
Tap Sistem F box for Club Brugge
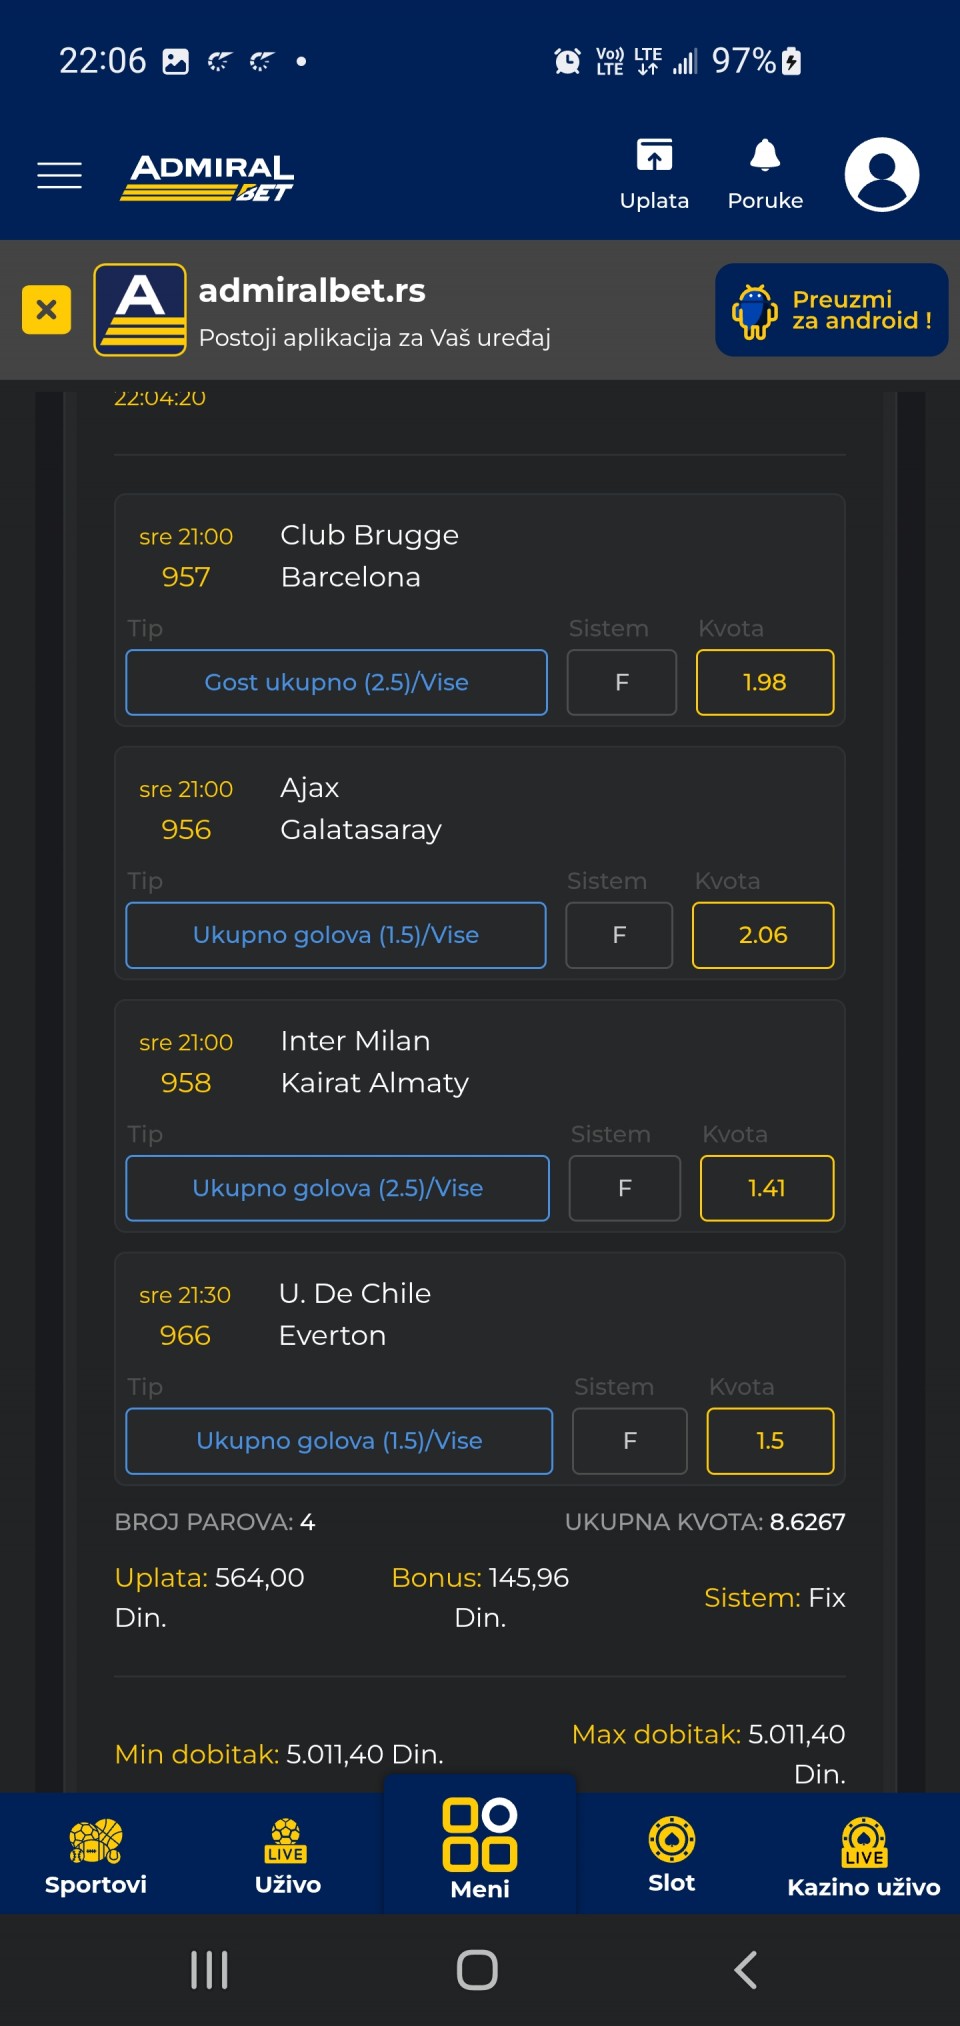(x=622, y=683)
